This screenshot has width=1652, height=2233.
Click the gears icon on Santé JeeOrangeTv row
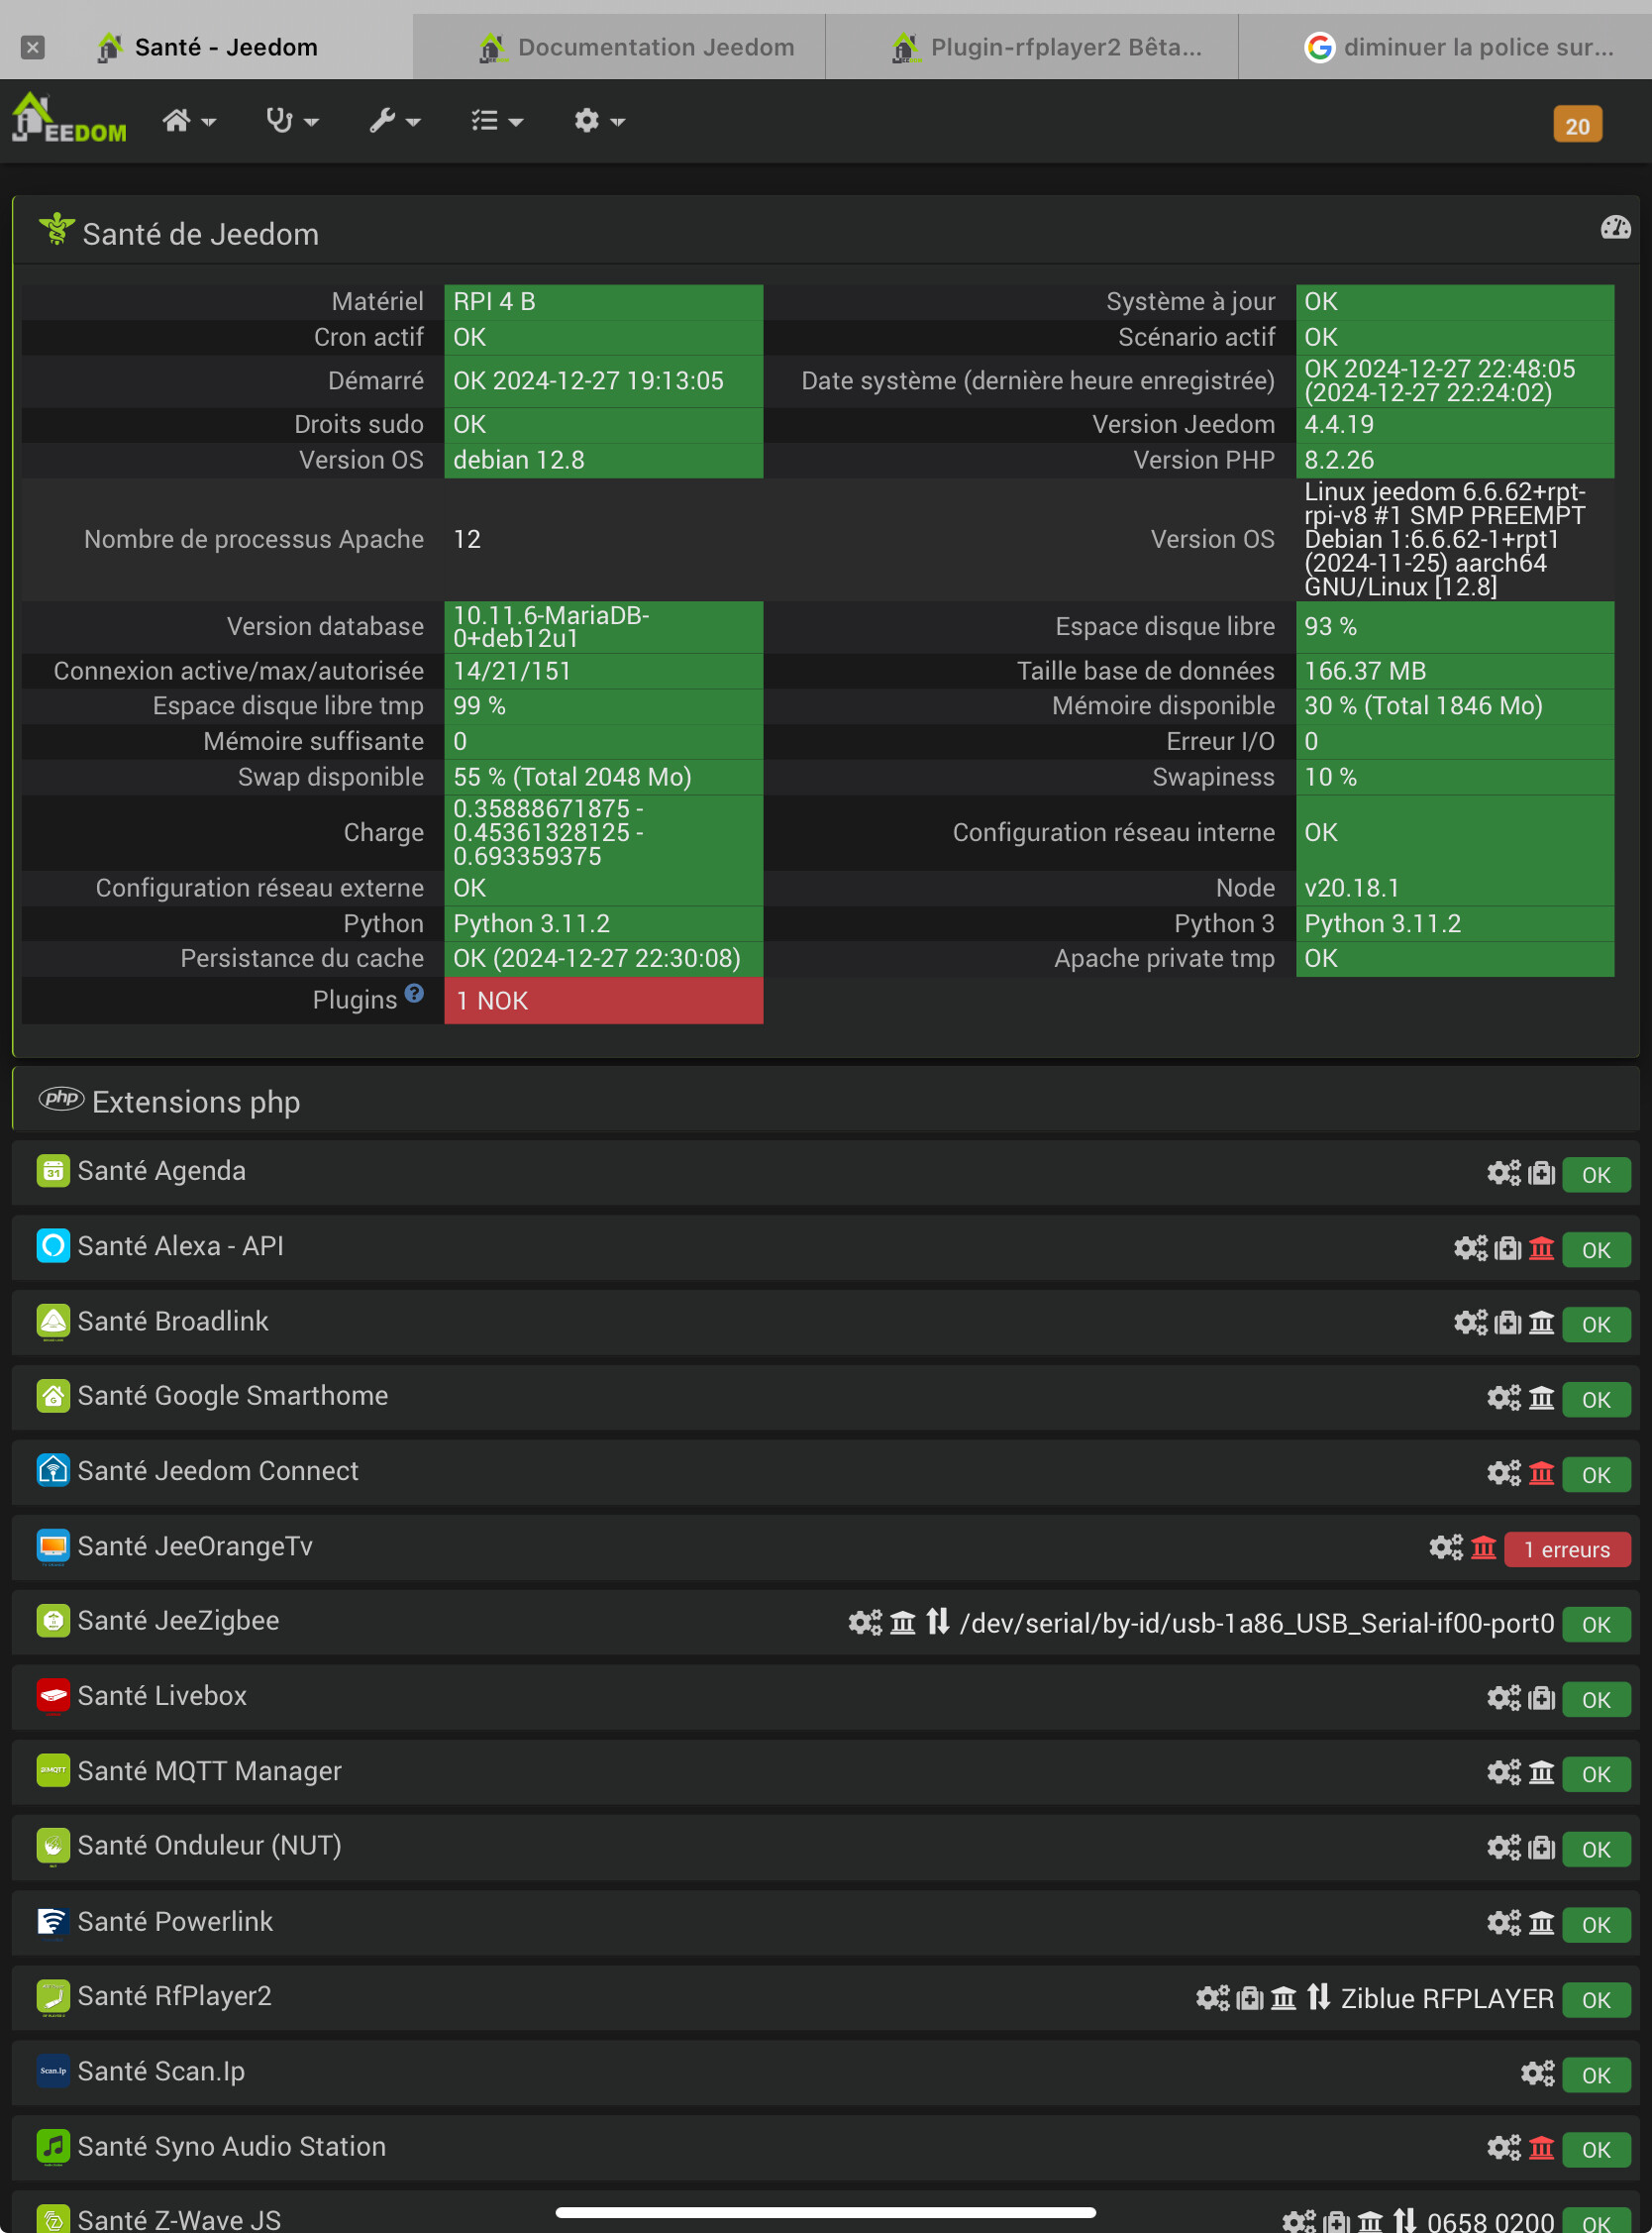[x=1445, y=1548]
